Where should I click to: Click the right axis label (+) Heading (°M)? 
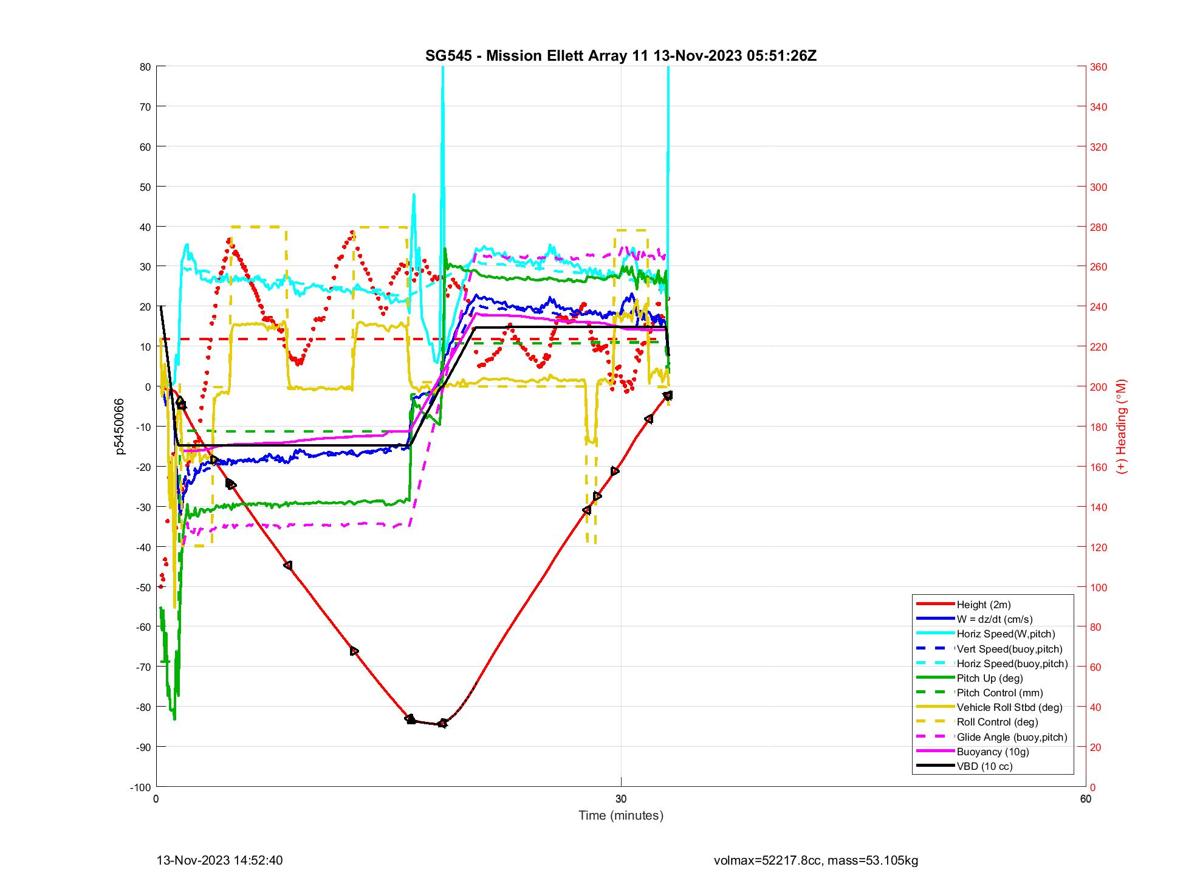click(x=1122, y=426)
